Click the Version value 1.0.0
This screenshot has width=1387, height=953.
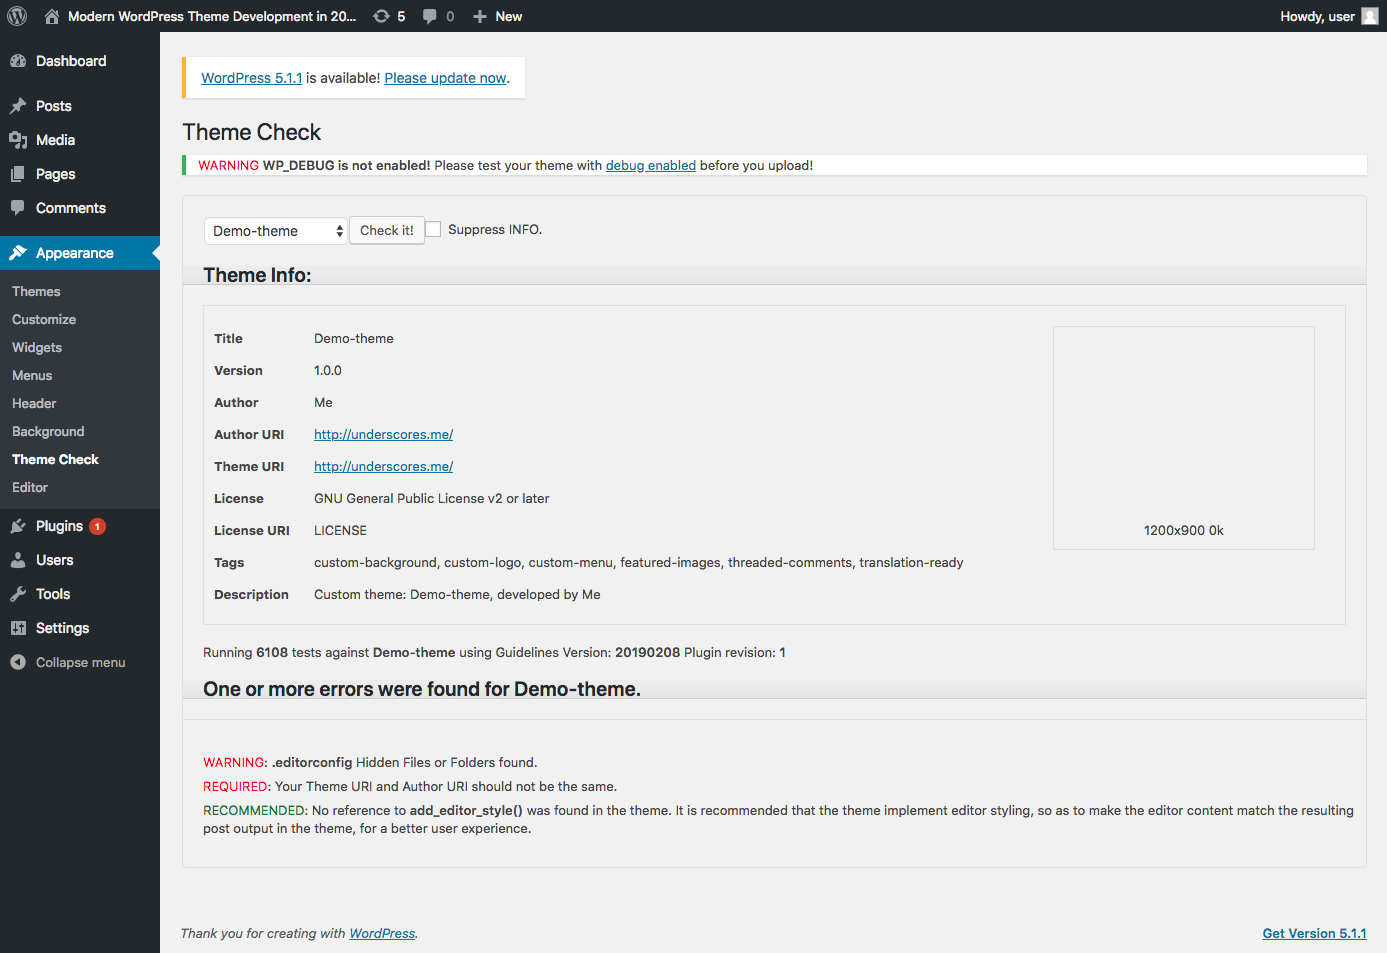(328, 370)
